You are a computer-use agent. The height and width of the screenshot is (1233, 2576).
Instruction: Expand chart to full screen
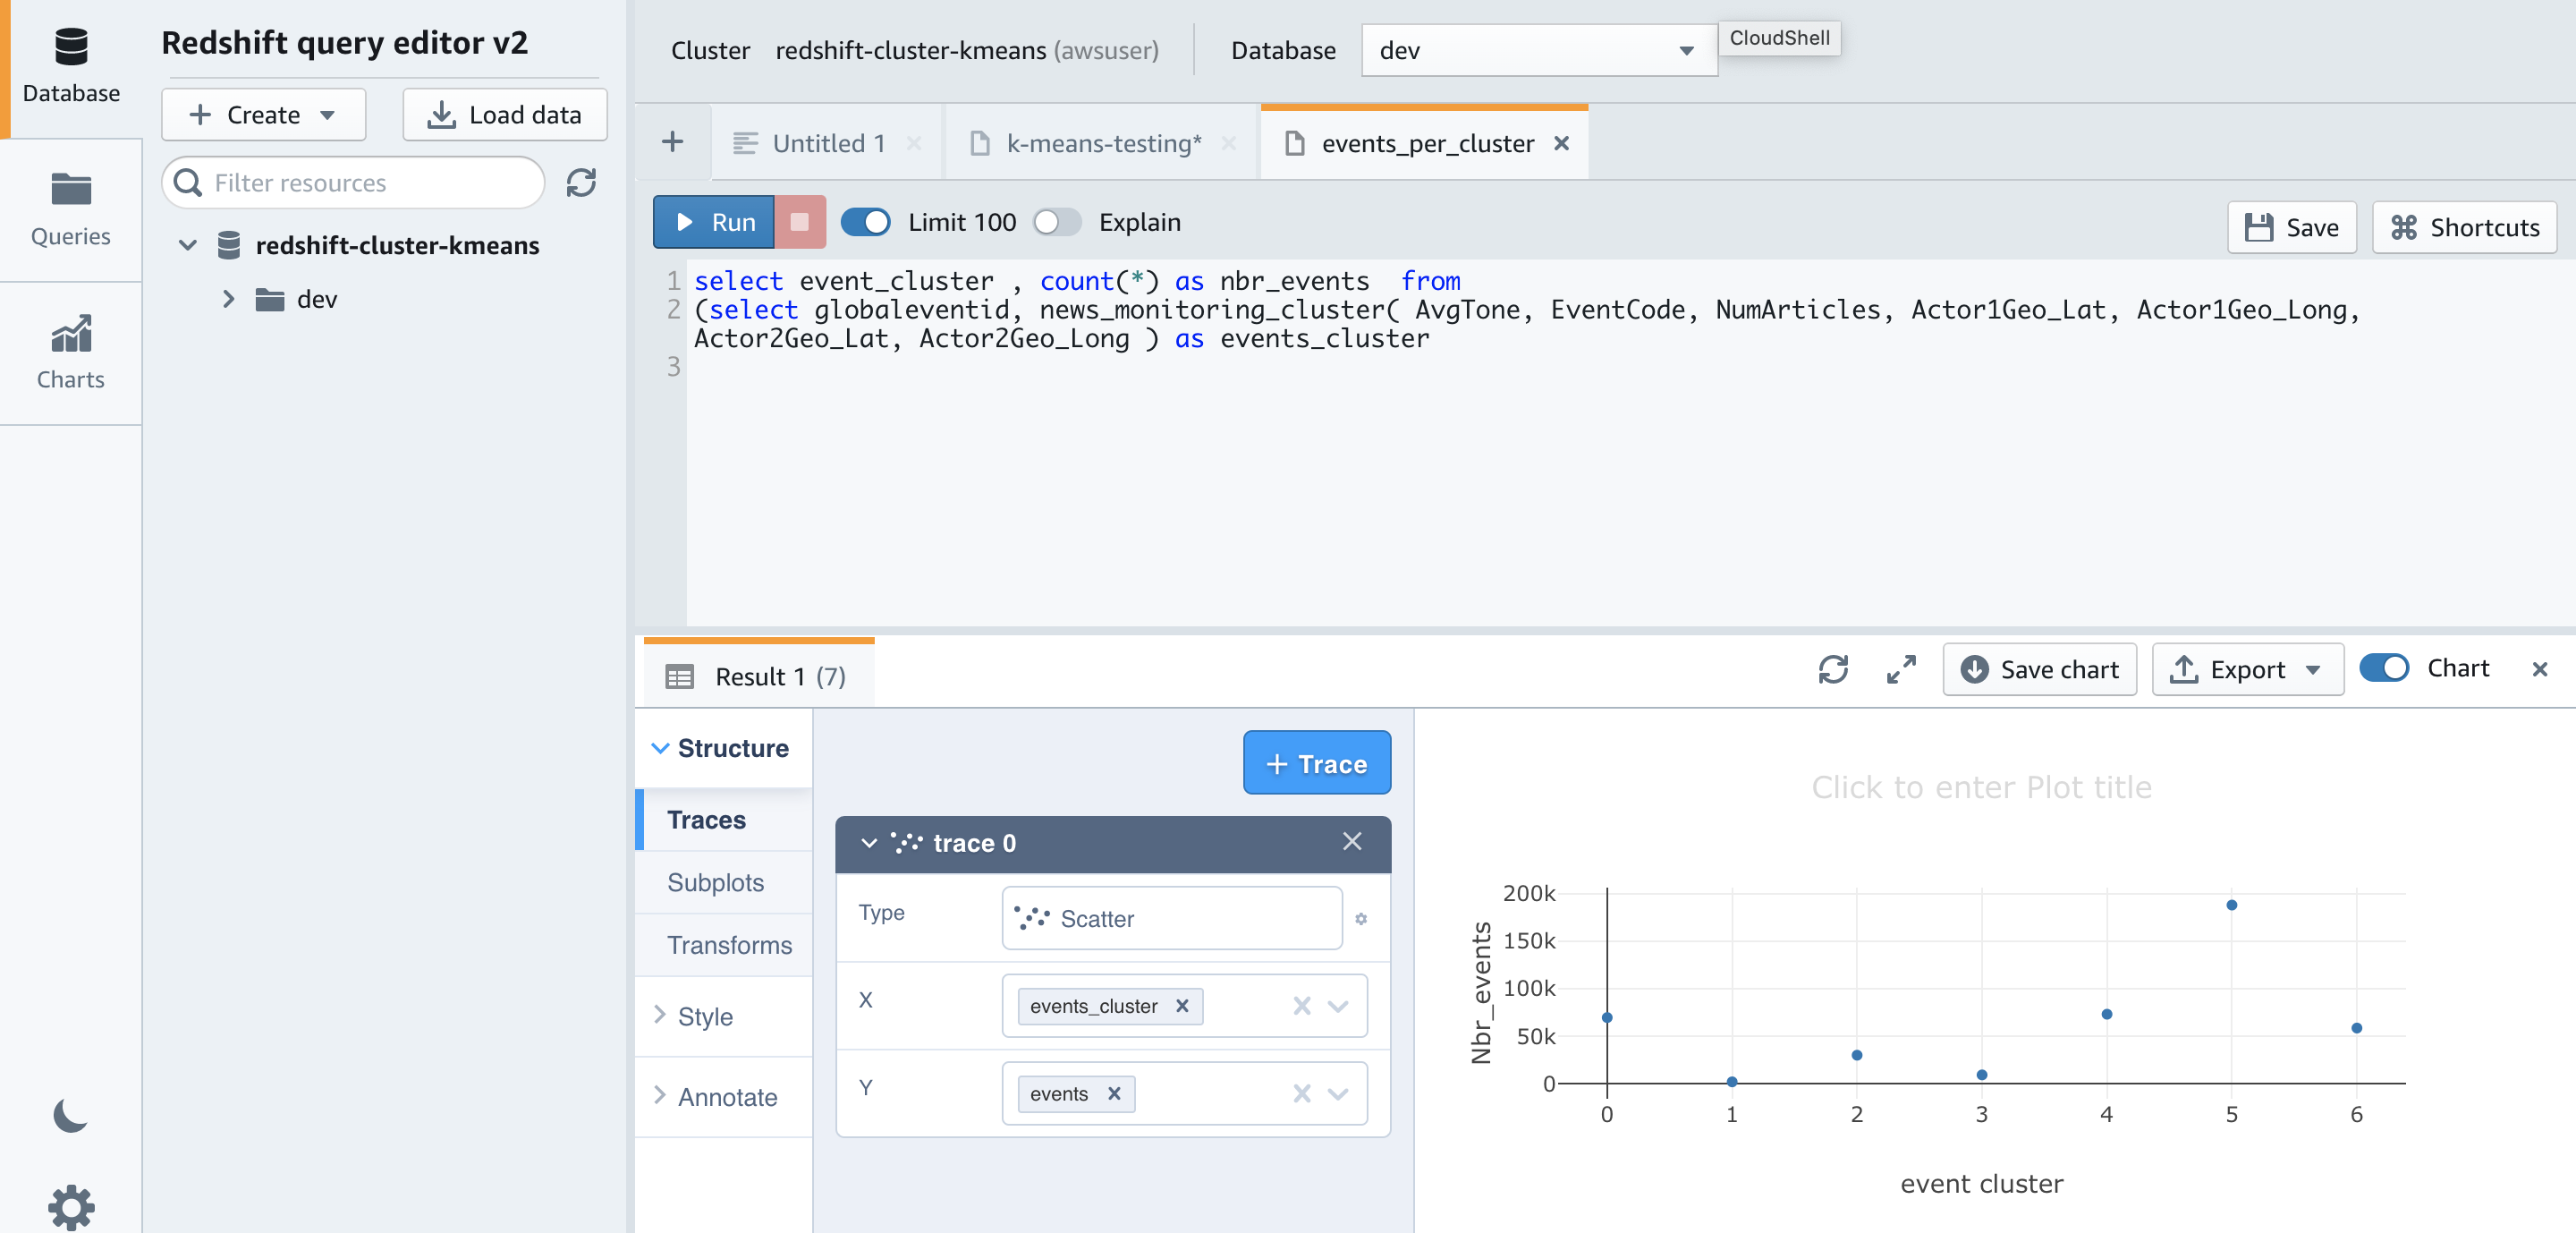click(1900, 669)
